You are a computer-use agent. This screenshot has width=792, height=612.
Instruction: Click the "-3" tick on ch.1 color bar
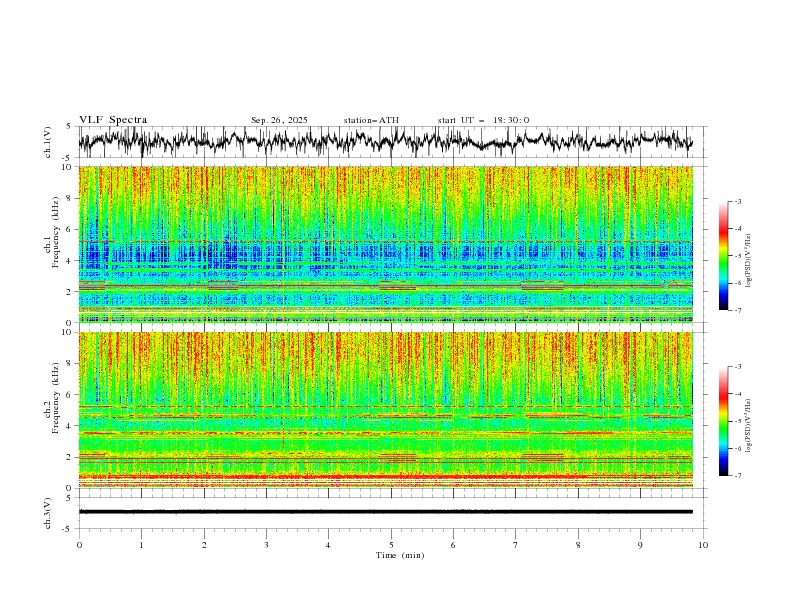738,201
